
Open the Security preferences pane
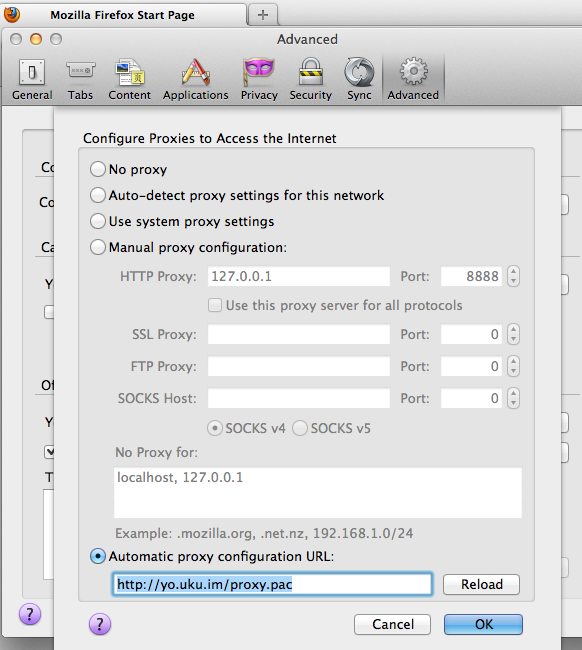point(310,80)
